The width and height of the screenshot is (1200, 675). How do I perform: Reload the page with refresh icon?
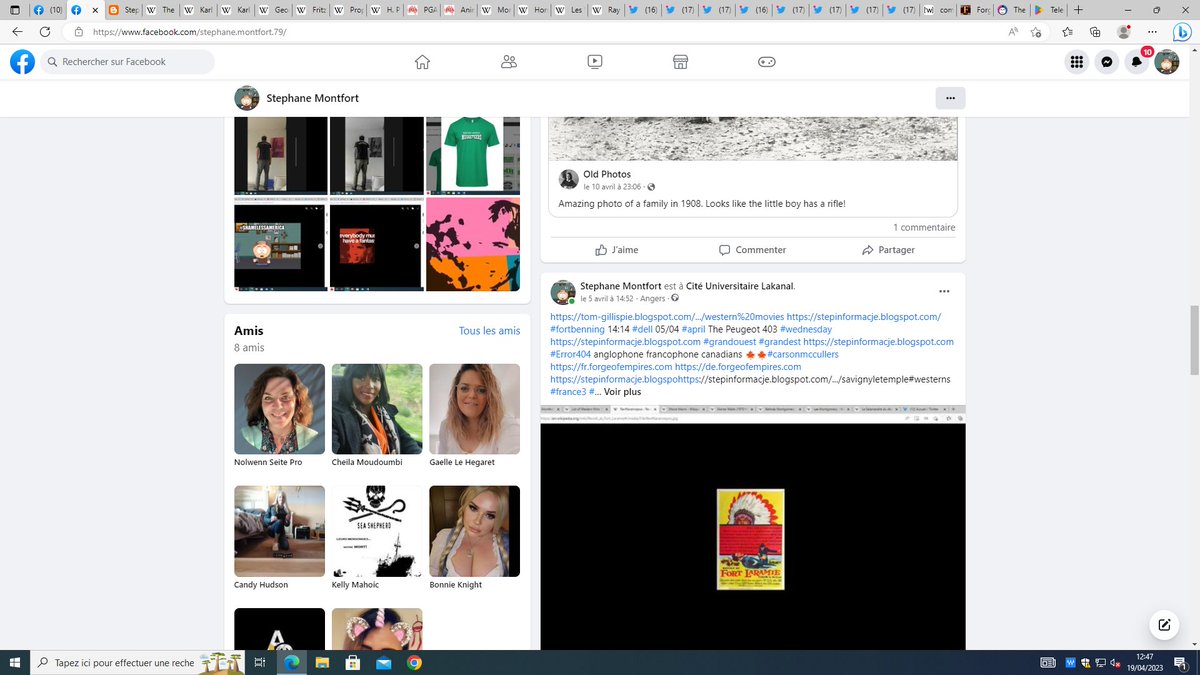[x=45, y=31]
